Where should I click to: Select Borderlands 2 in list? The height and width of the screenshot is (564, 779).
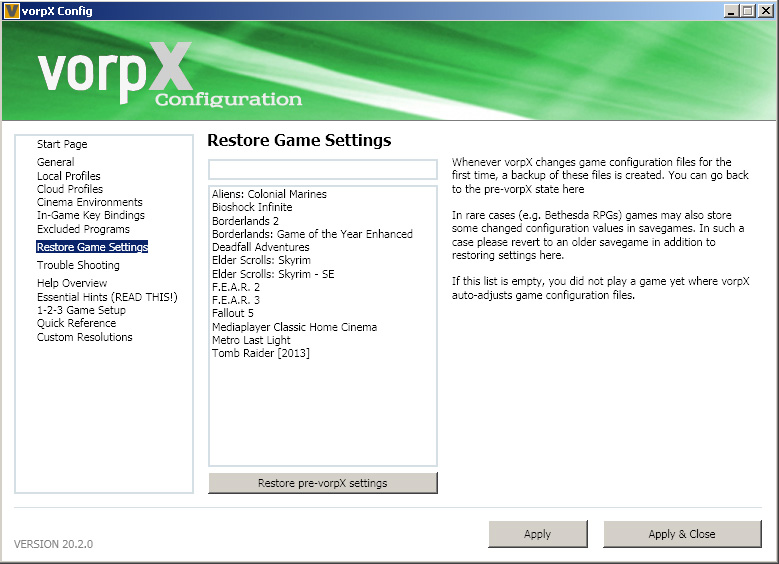(x=245, y=221)
